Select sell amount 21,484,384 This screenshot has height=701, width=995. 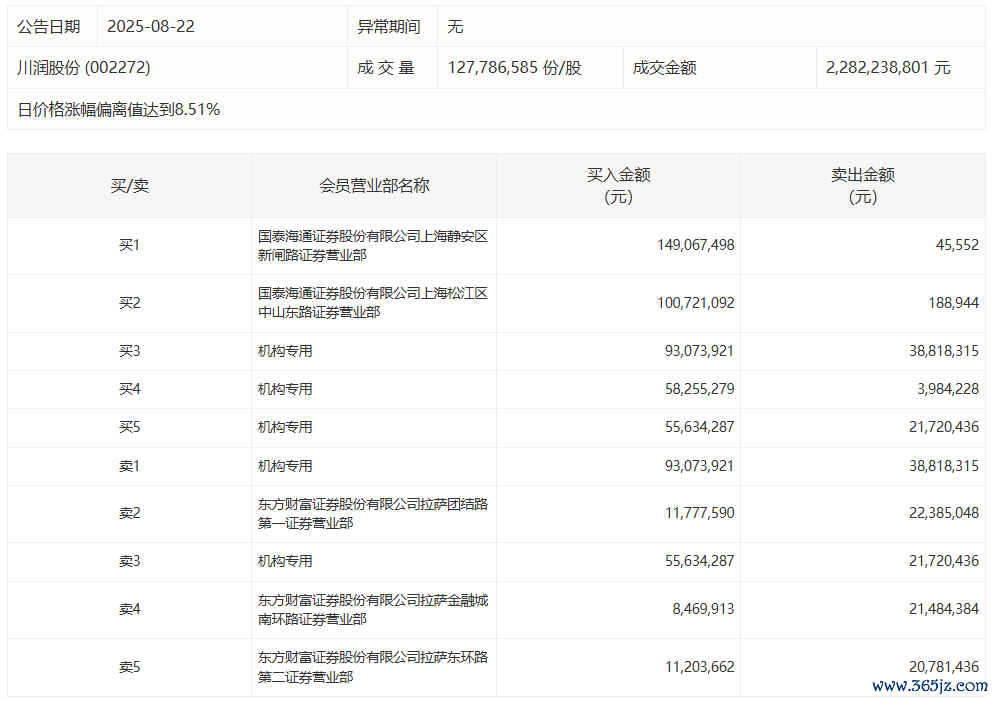(x=944, y=609)
